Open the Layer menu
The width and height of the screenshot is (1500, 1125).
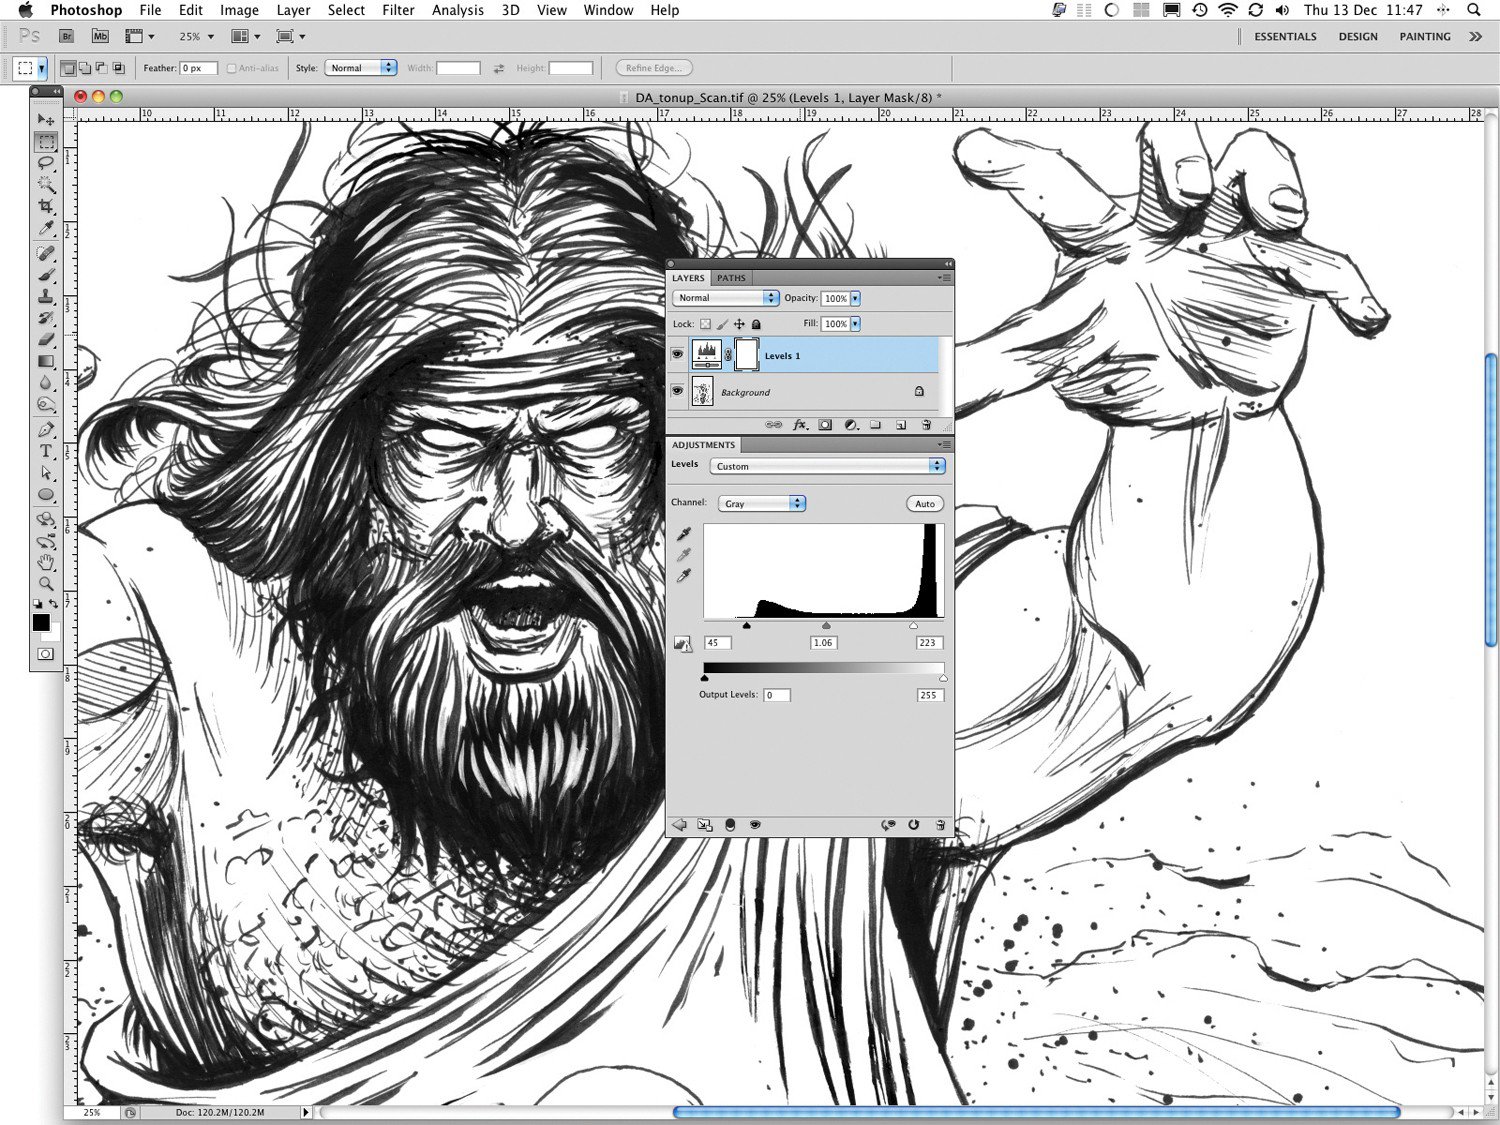pyautogui.click(x=293, y=10)
